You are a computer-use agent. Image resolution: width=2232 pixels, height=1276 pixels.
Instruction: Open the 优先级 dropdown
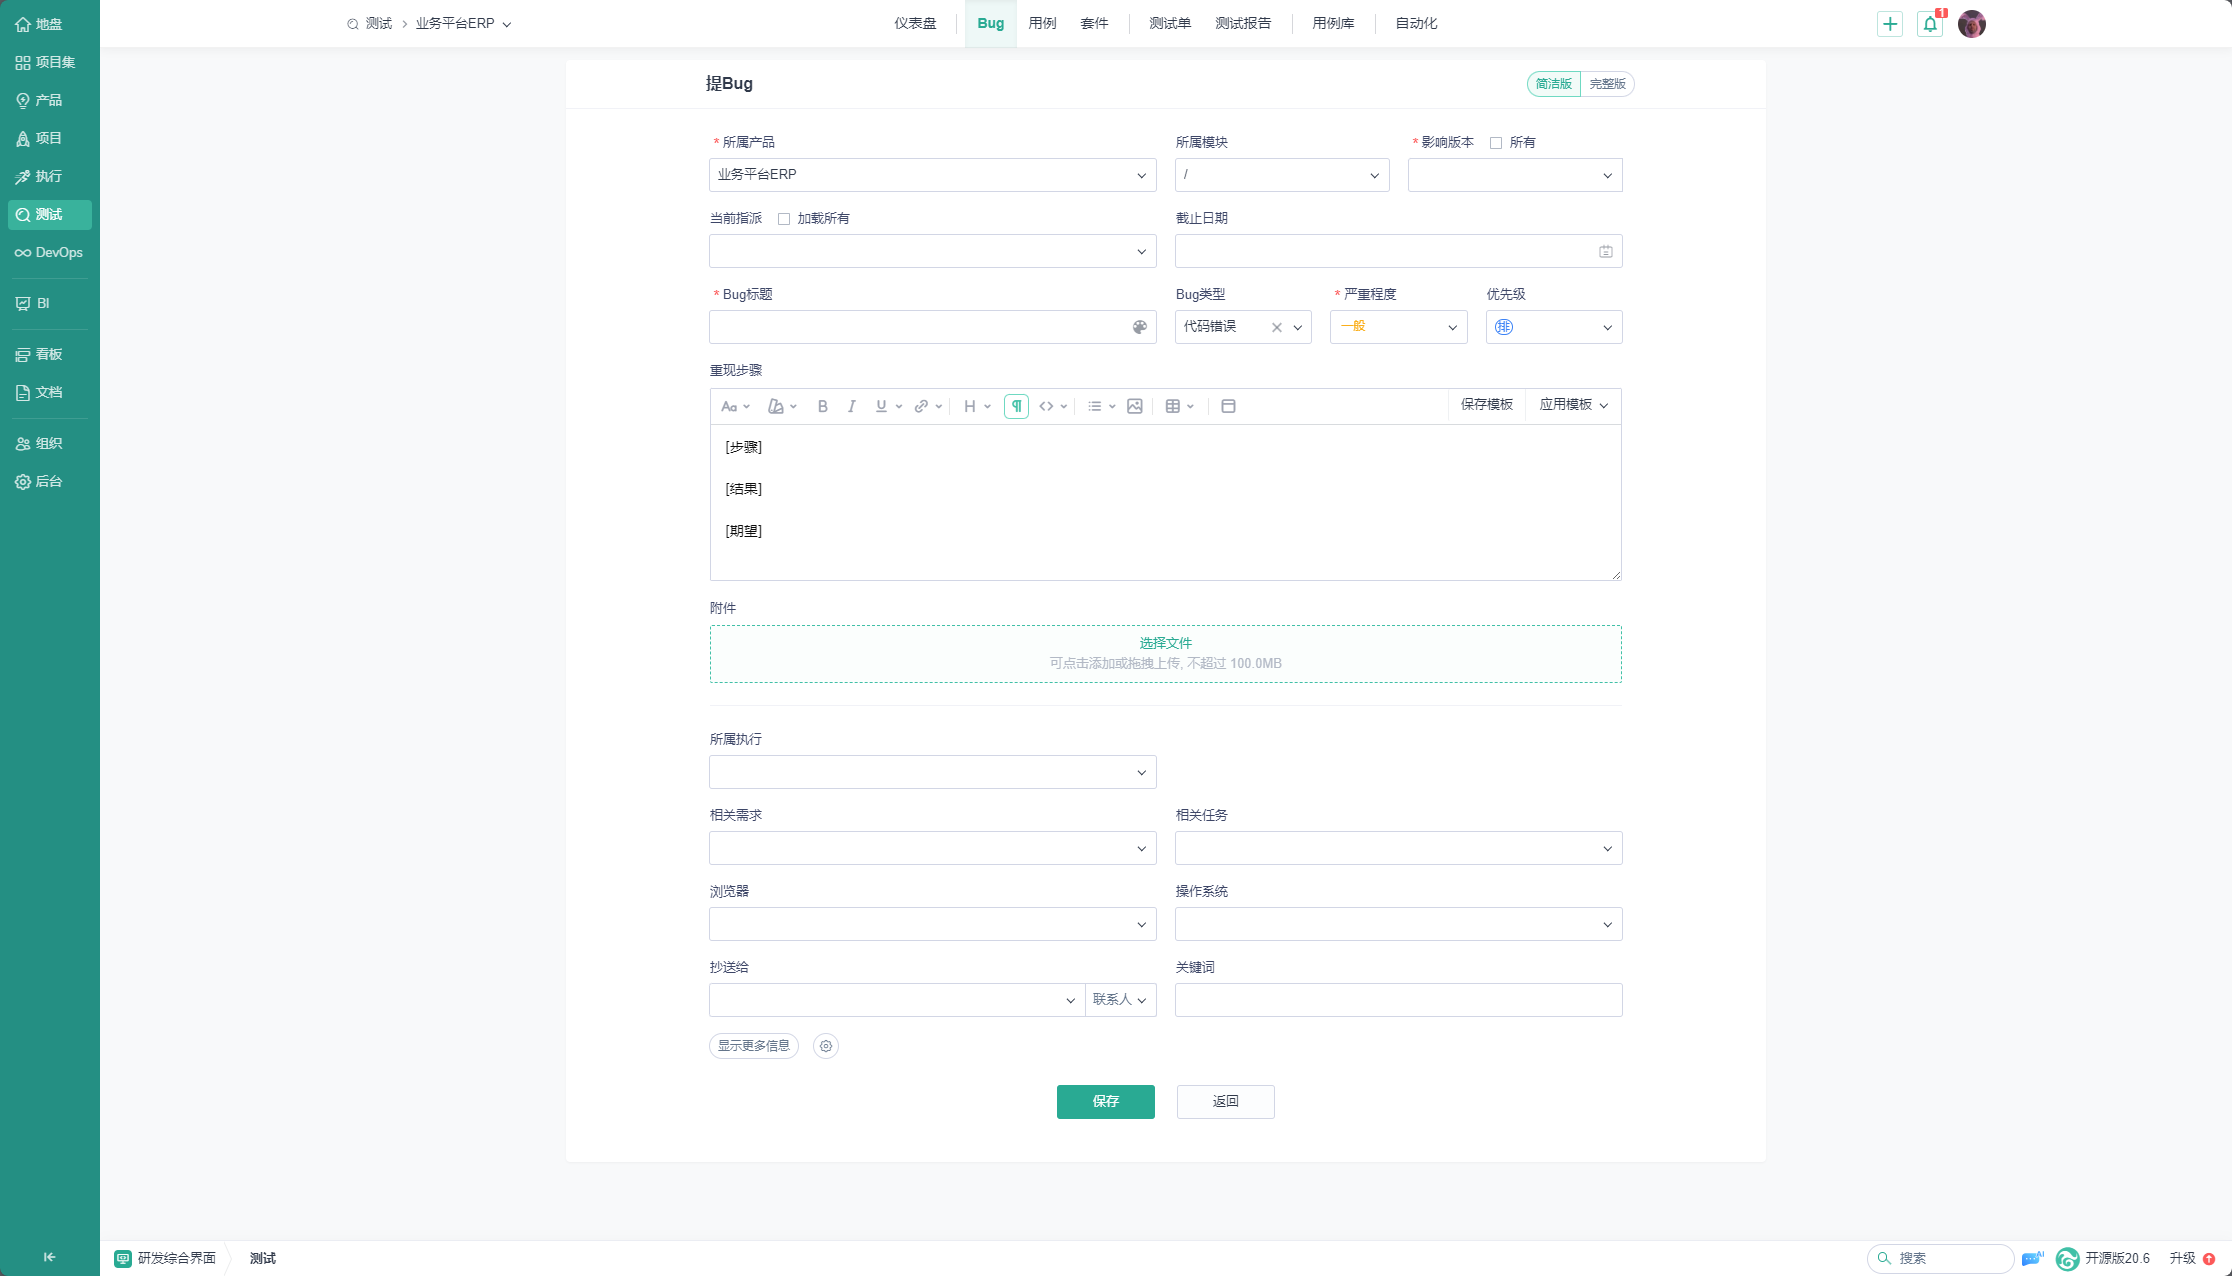[1554, 327]
